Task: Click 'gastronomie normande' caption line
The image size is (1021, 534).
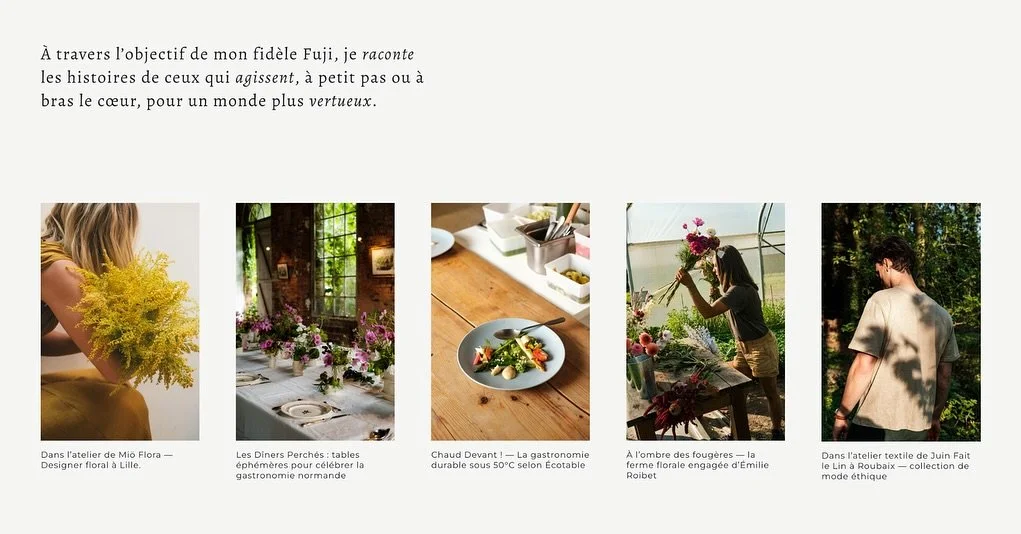Action: click(291, 476)
